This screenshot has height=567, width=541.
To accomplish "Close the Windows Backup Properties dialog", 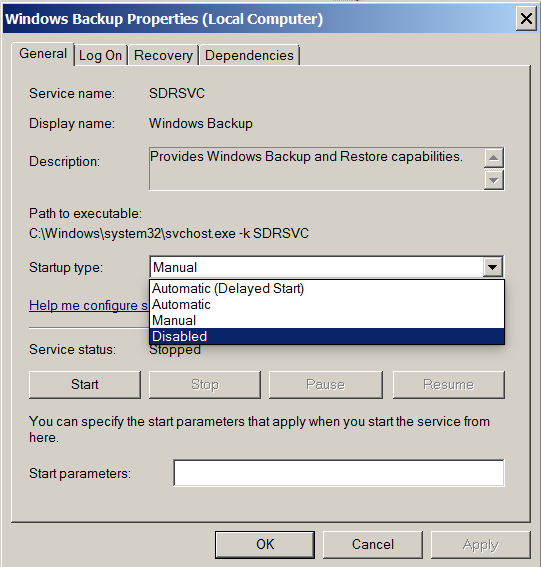I will [526, 18].
